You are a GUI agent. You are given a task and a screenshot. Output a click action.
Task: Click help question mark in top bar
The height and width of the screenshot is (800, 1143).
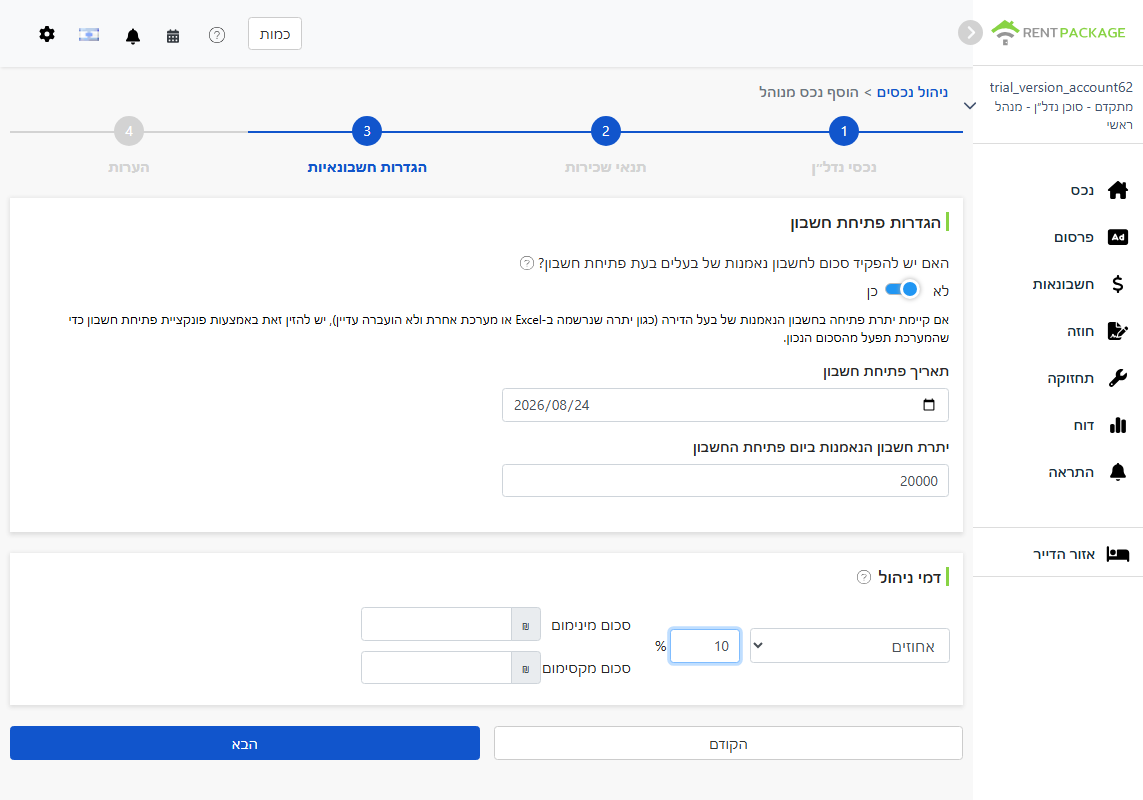(x=216, y=35)
